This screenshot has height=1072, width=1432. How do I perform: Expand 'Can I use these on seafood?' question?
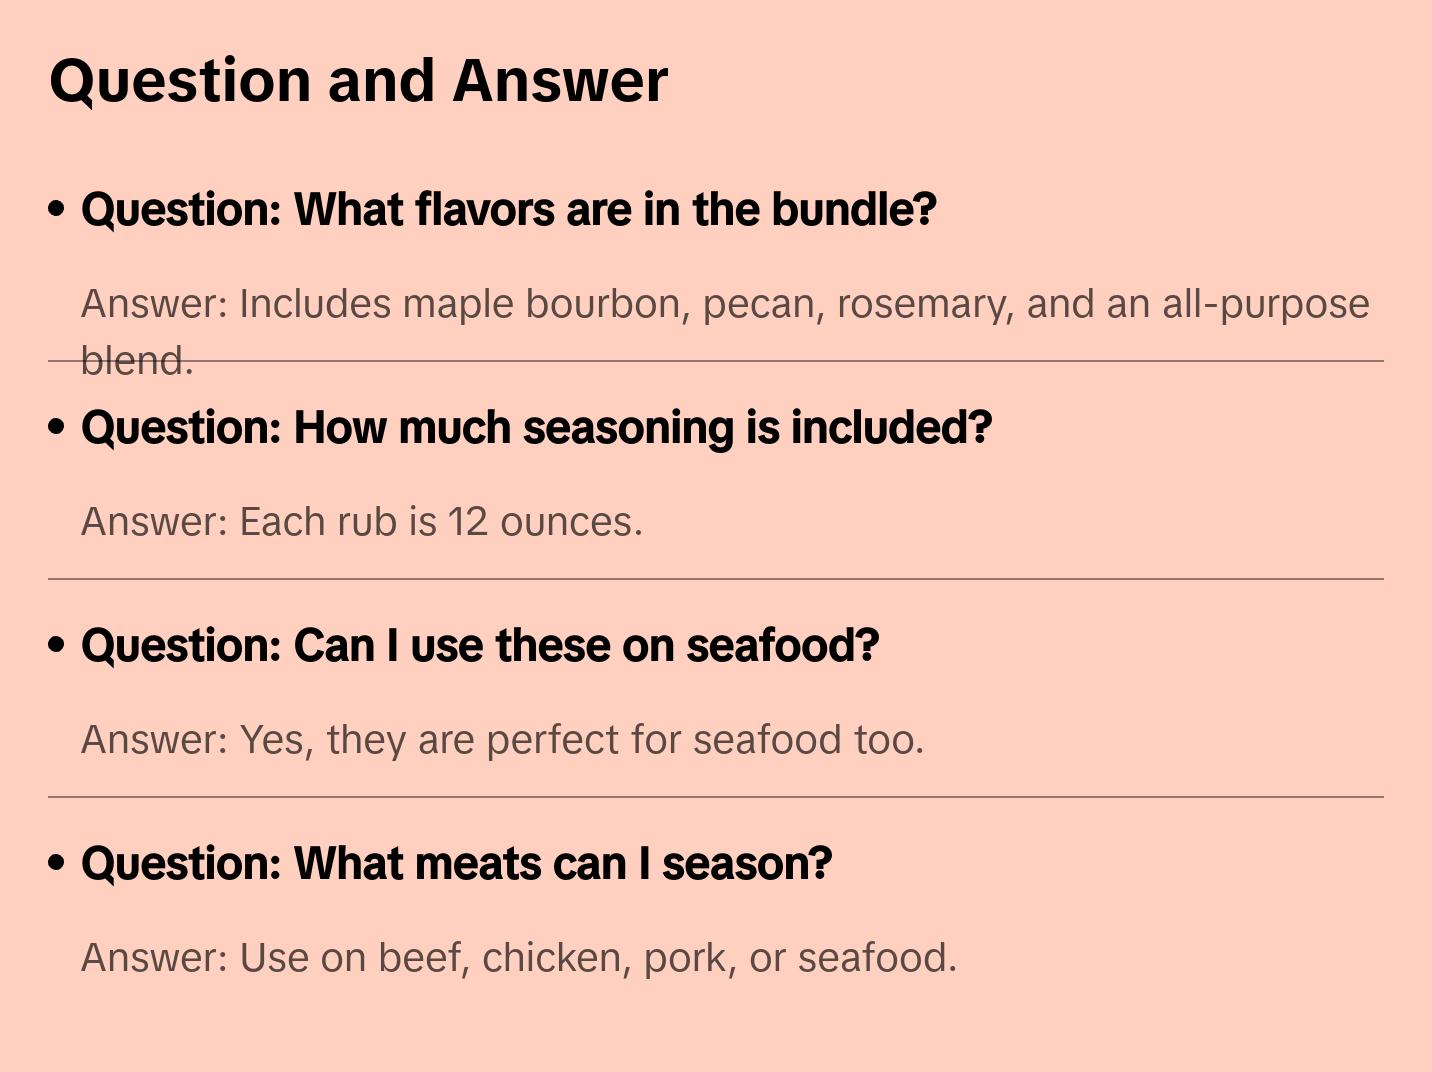[x=480, y=646]
